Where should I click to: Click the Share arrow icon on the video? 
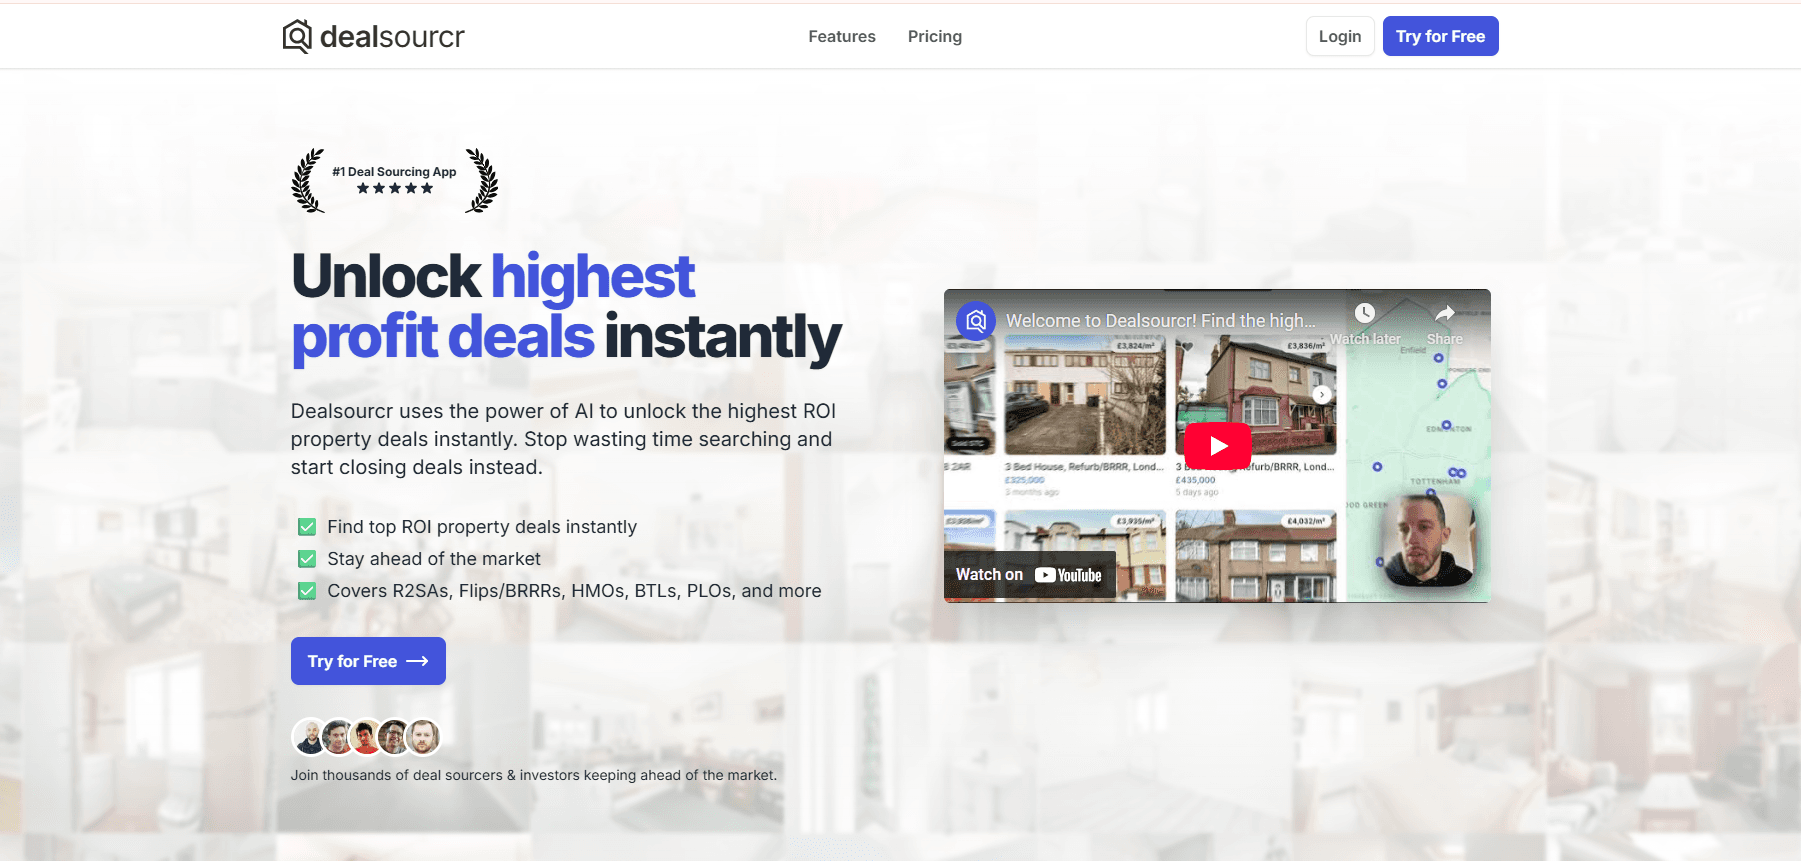[1444, 314]
